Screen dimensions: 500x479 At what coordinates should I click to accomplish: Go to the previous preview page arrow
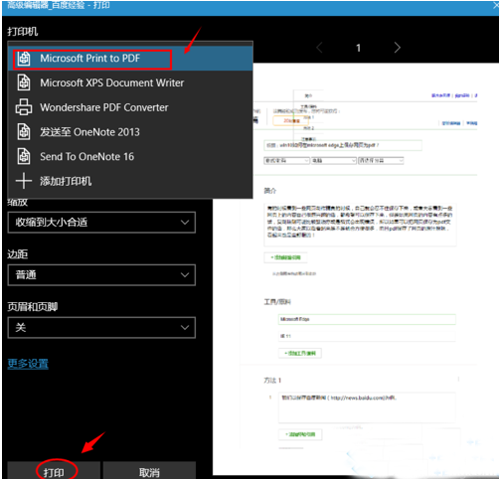pyautogui.click(x=319, y=48)
